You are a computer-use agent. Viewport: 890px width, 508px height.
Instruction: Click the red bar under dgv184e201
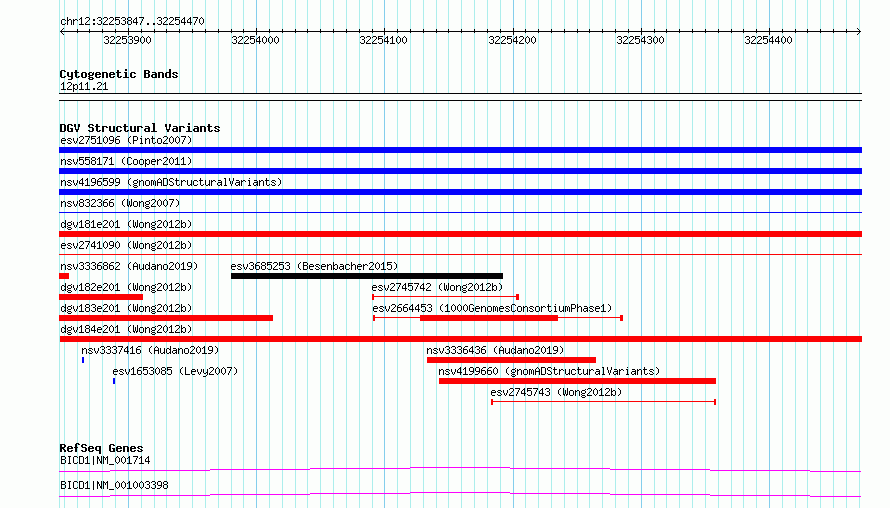(460, 339)
